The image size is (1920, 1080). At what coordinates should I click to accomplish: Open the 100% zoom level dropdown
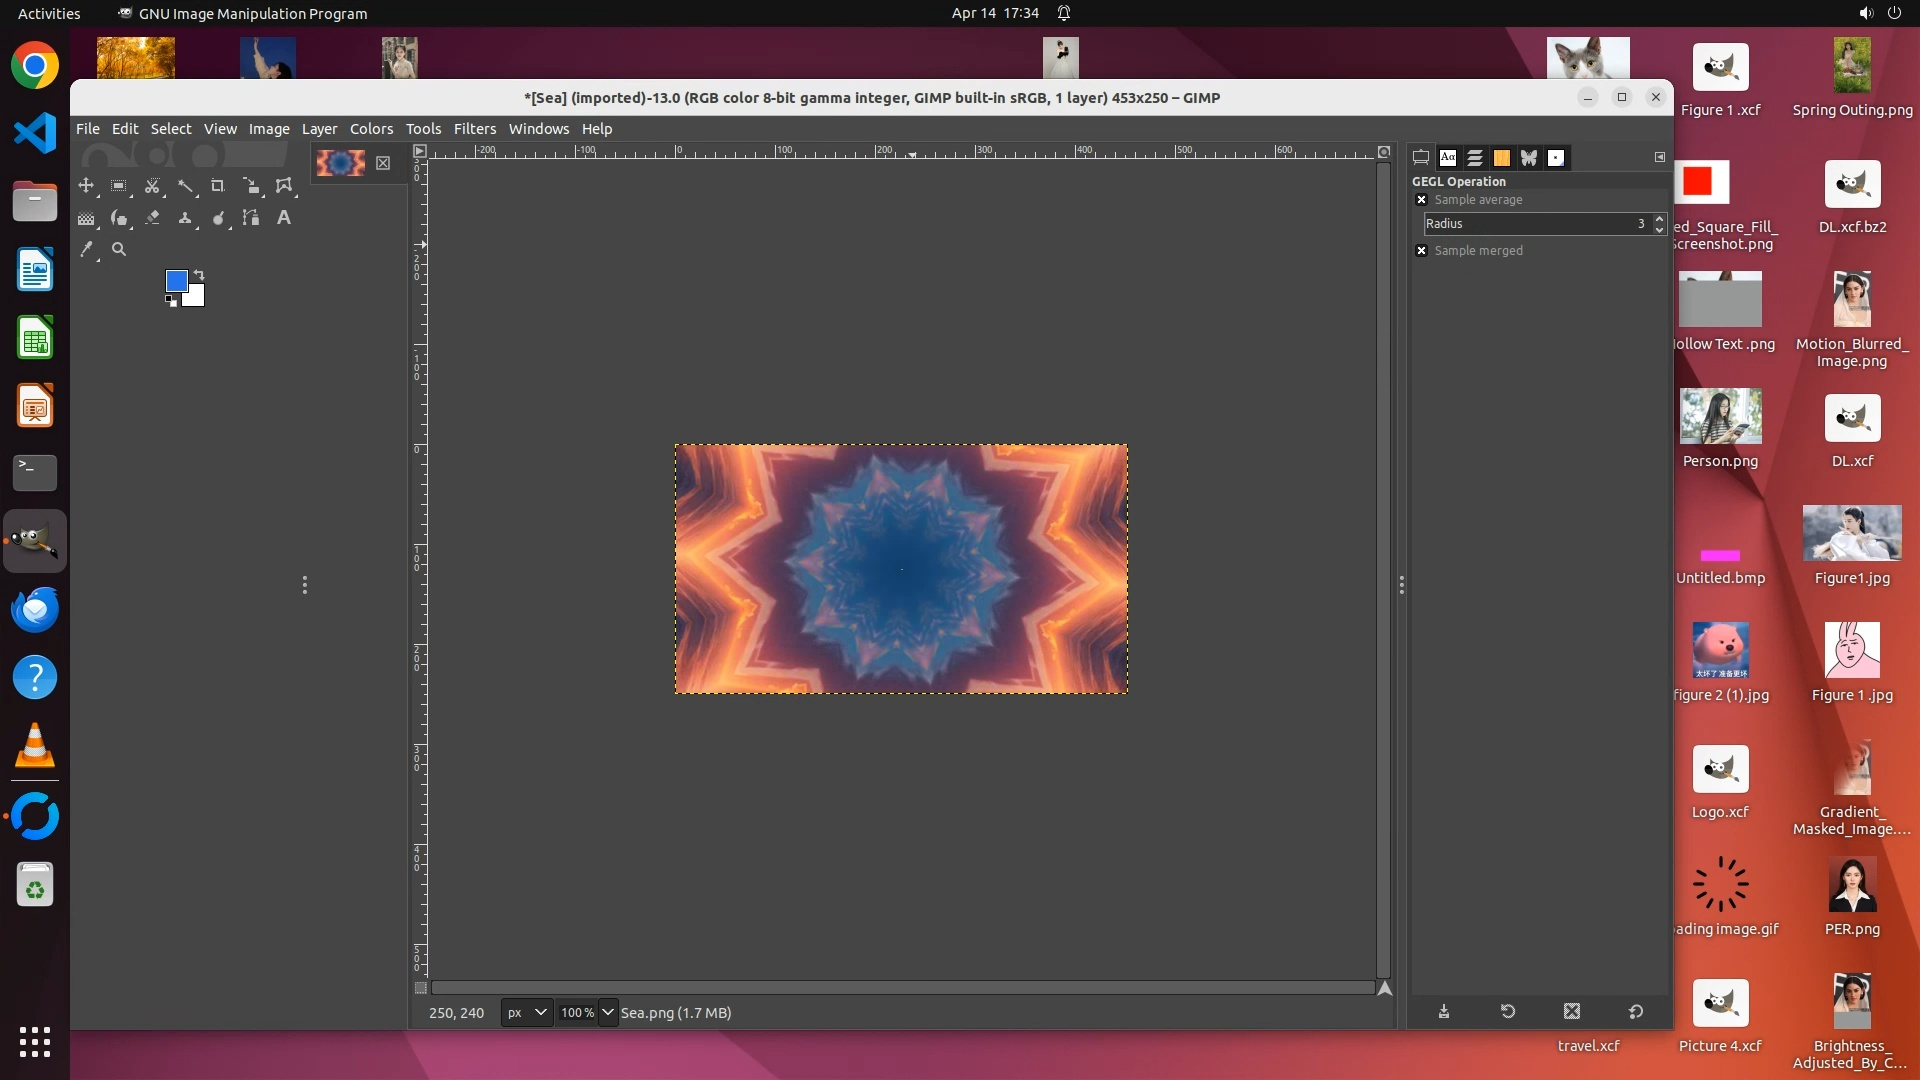[x=607, y=1013]
